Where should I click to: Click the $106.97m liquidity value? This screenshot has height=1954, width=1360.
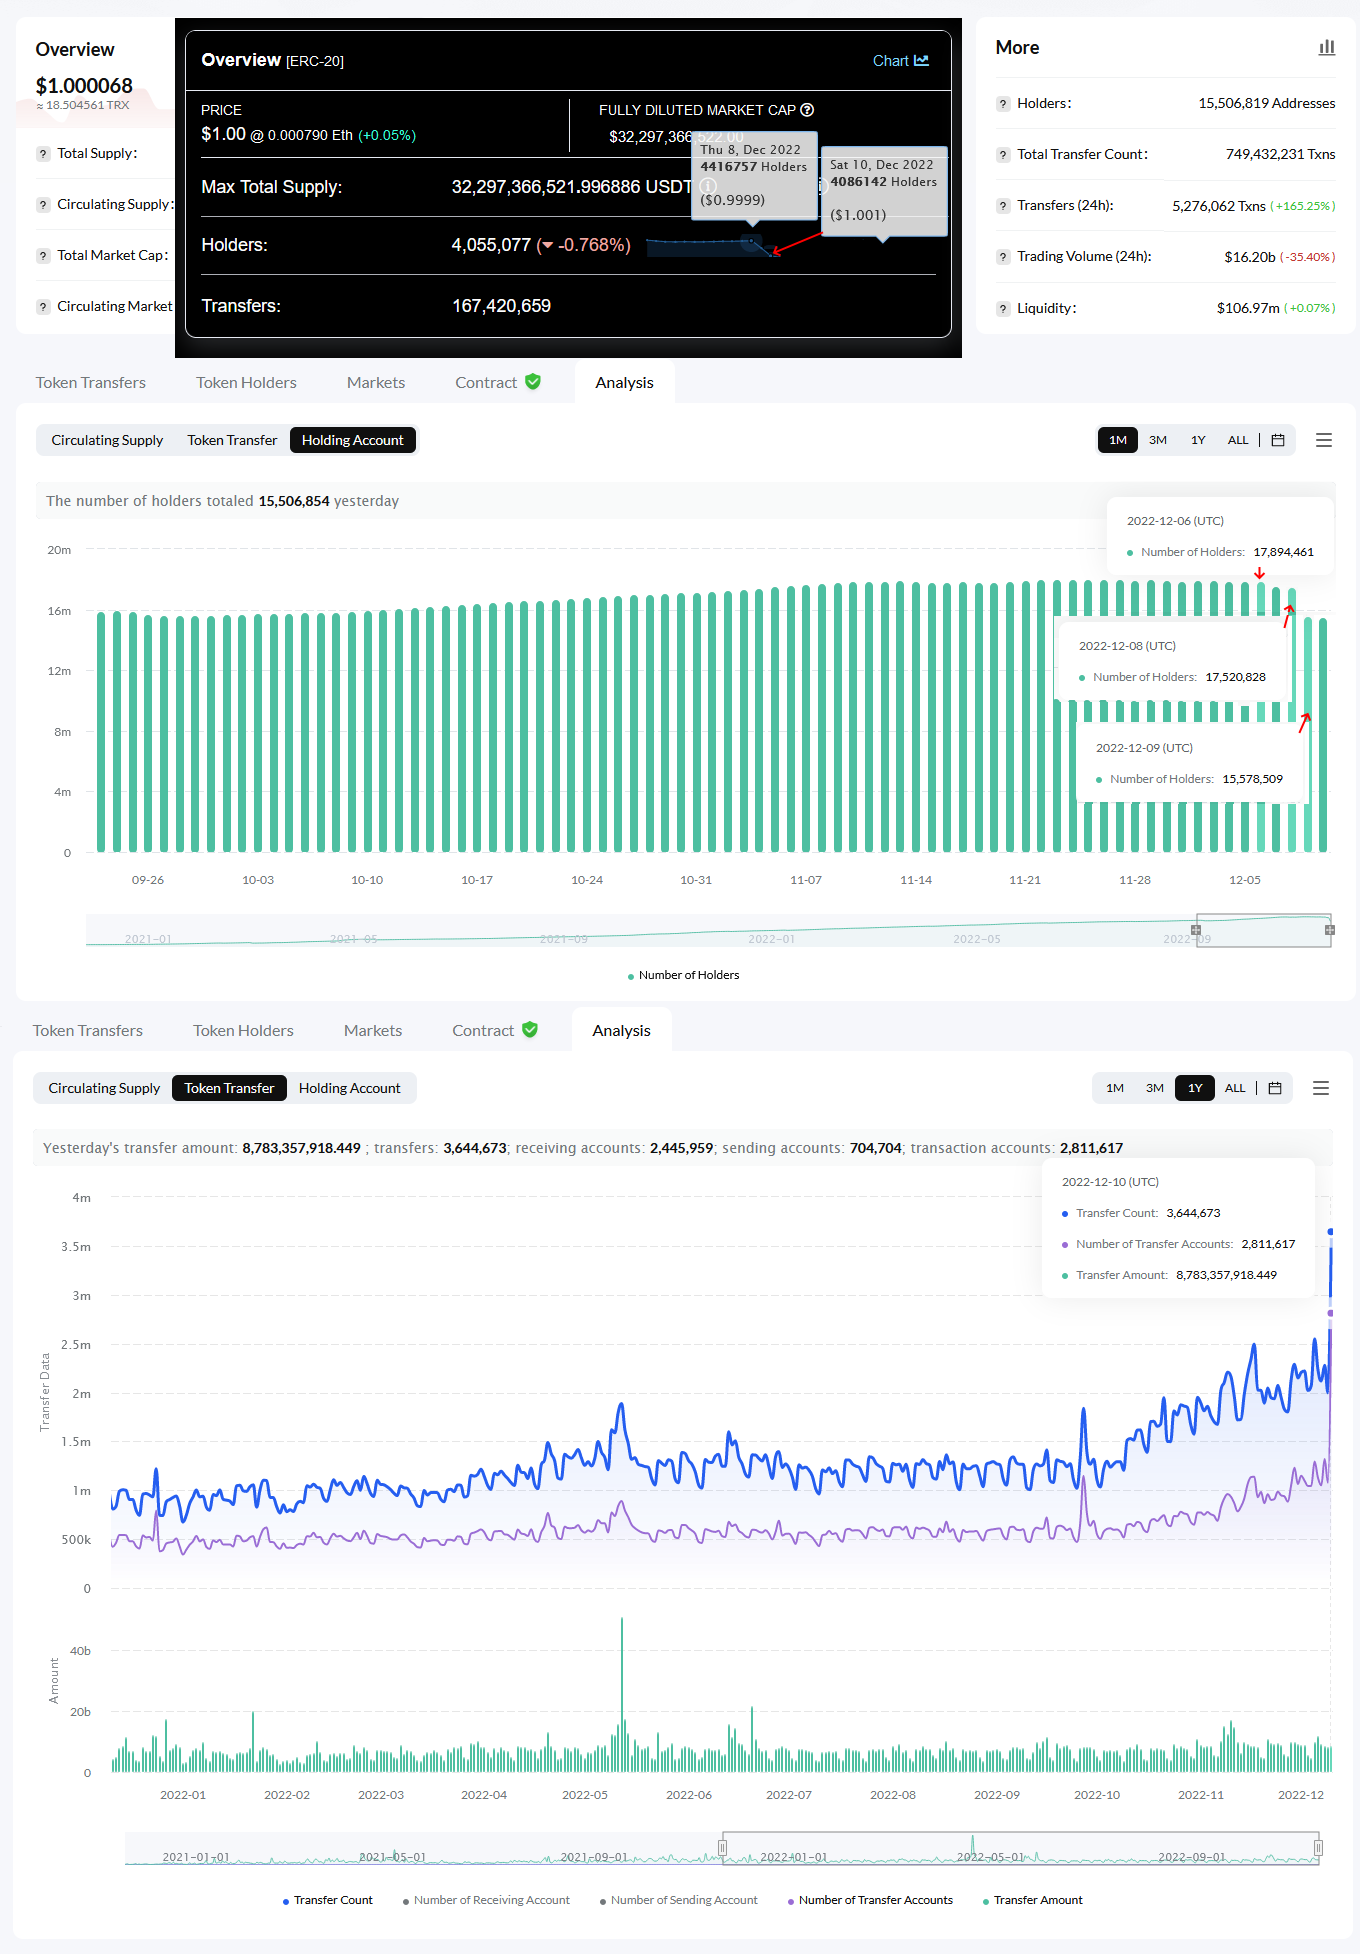pyautogui.click(x=1248, y=309)
